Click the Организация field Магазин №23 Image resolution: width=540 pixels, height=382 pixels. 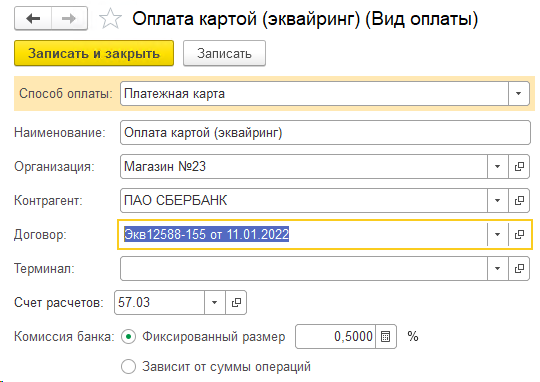(x=304, y=167)
